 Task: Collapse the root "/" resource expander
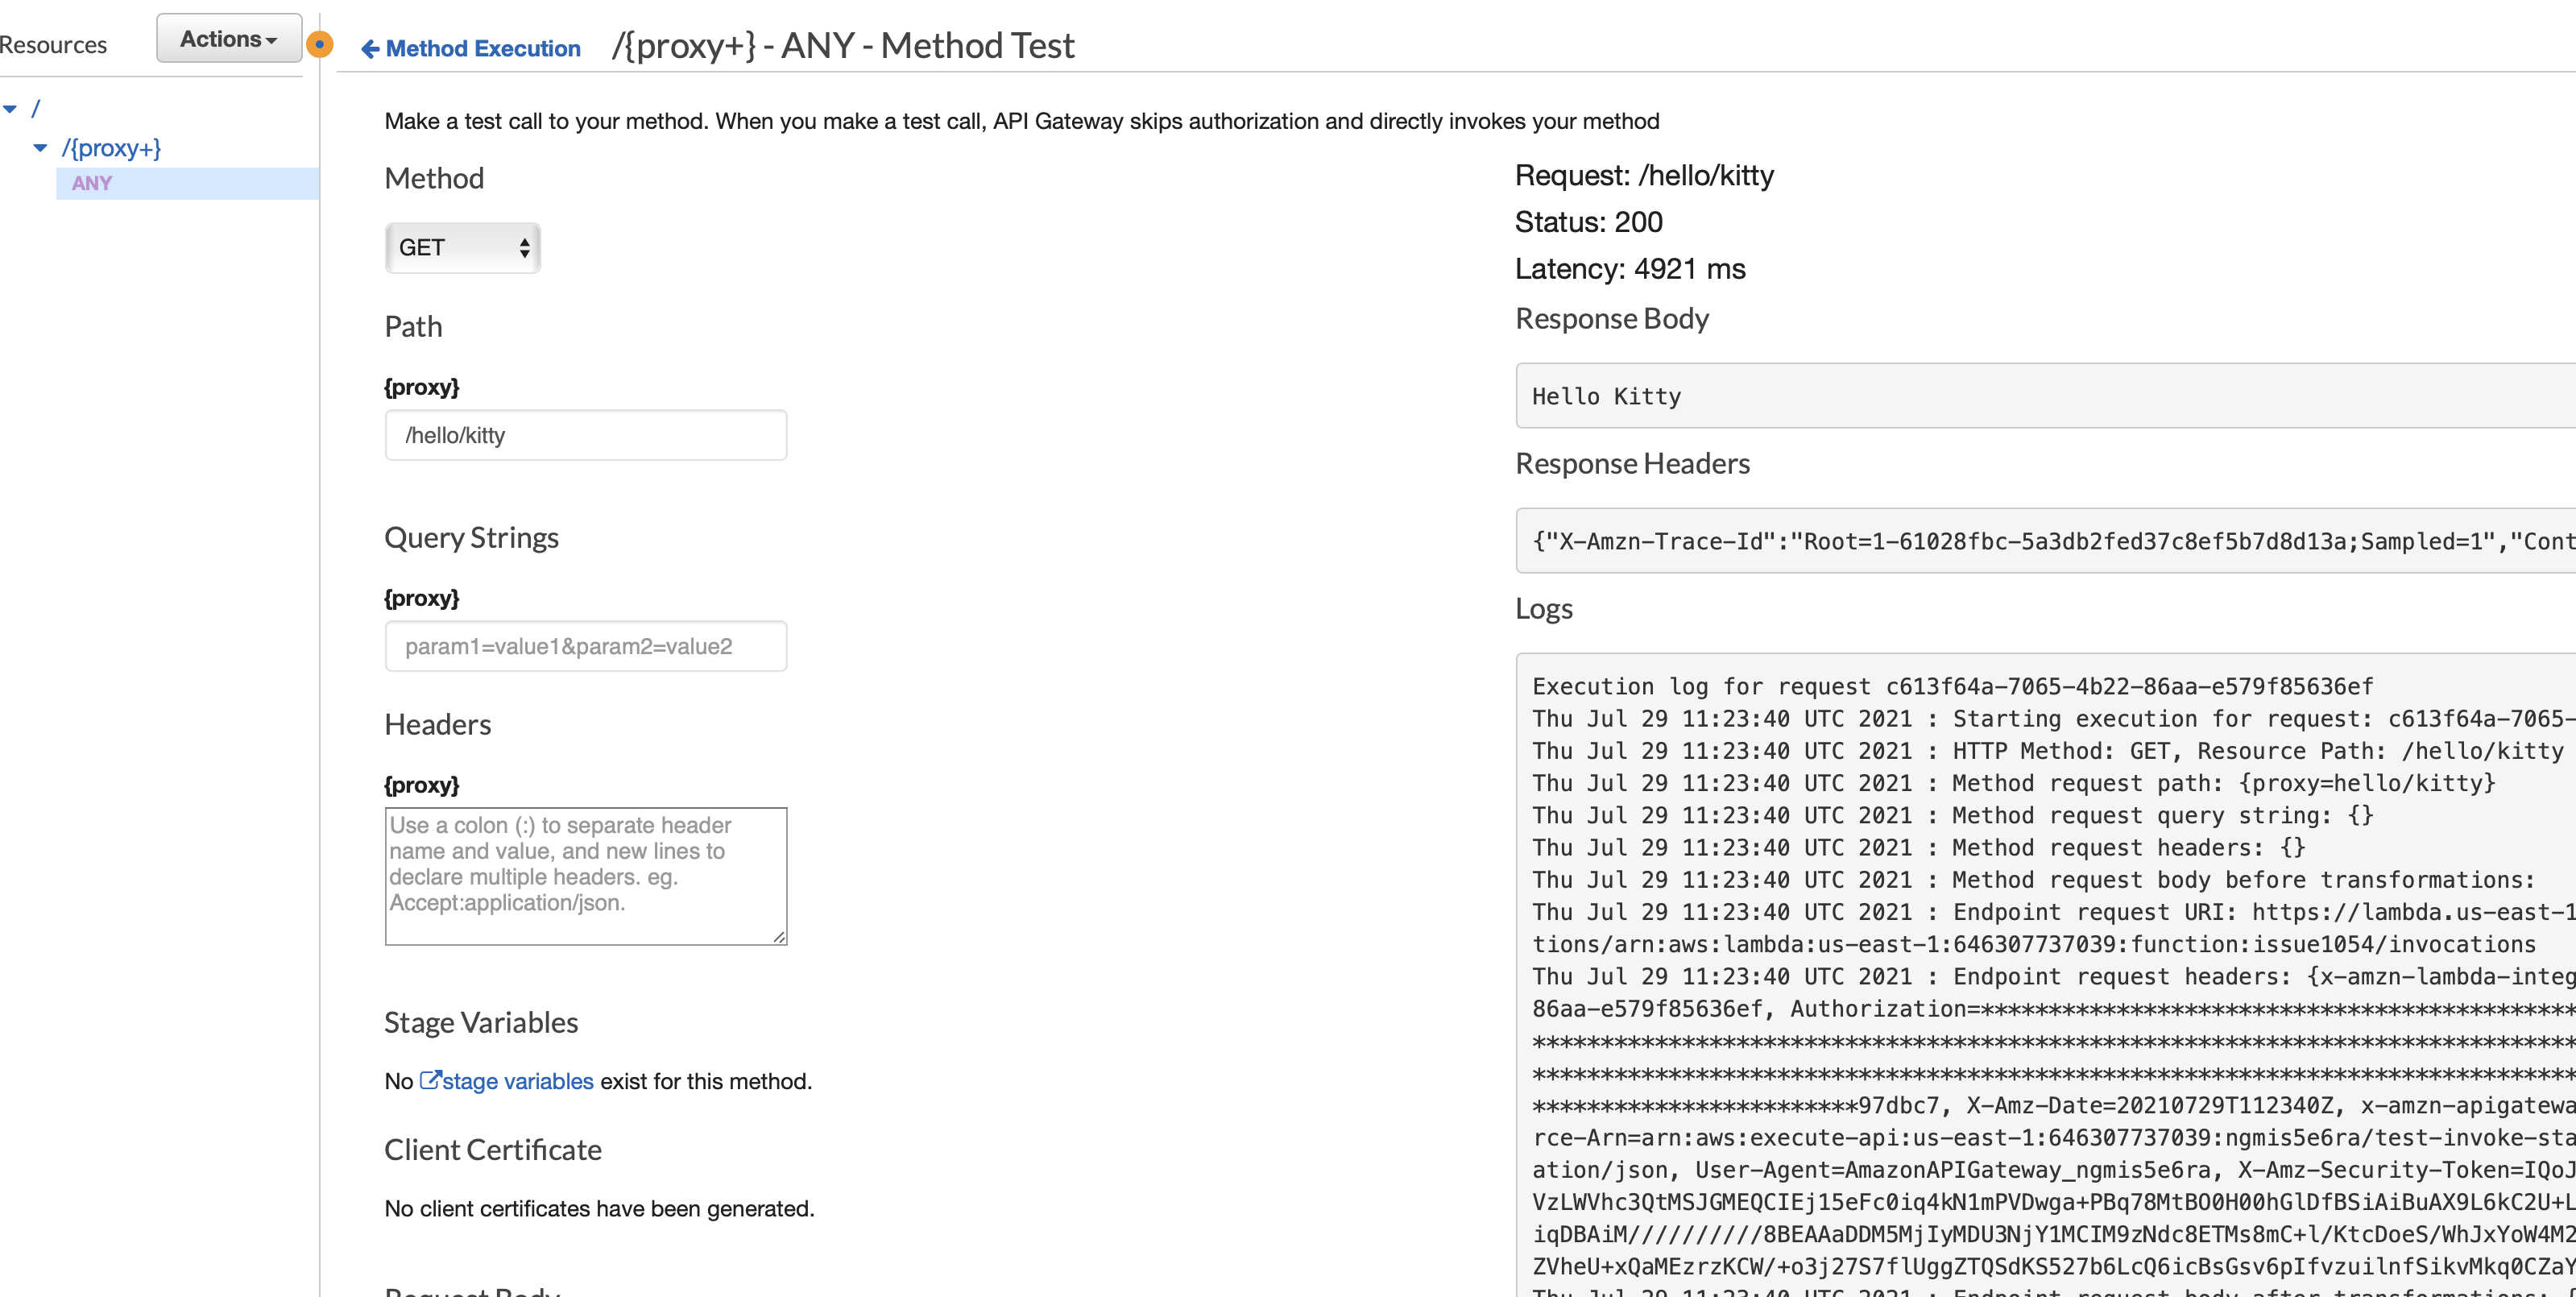12,108
